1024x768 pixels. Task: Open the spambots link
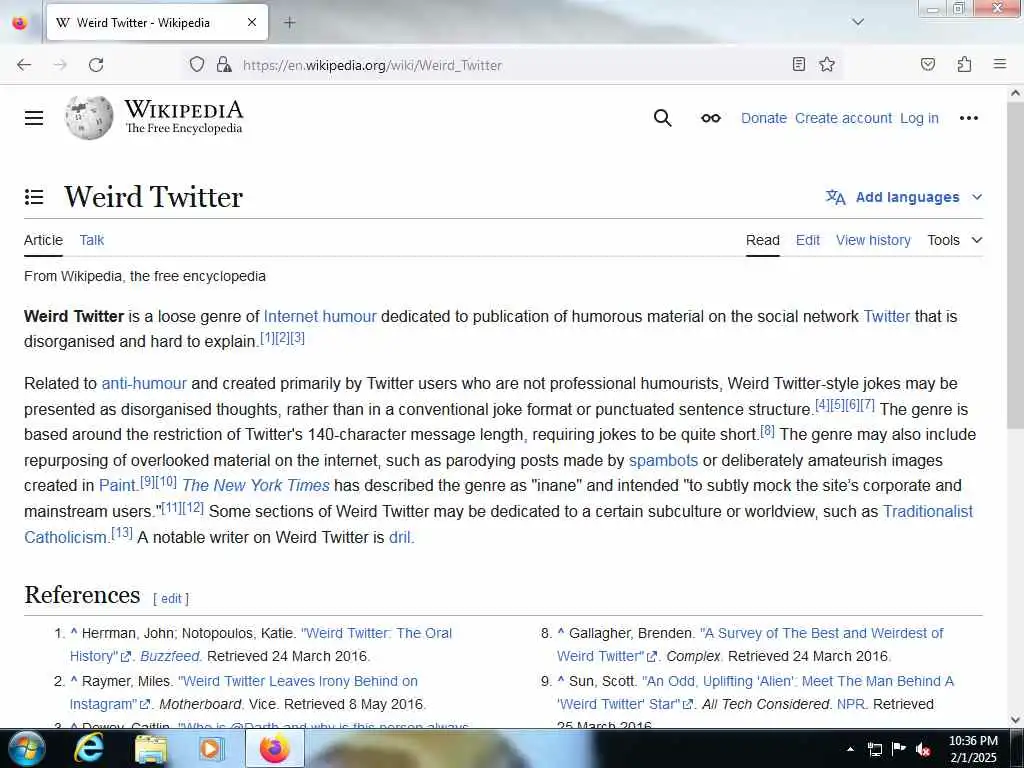pyautogui.click(x=663, y=460)
